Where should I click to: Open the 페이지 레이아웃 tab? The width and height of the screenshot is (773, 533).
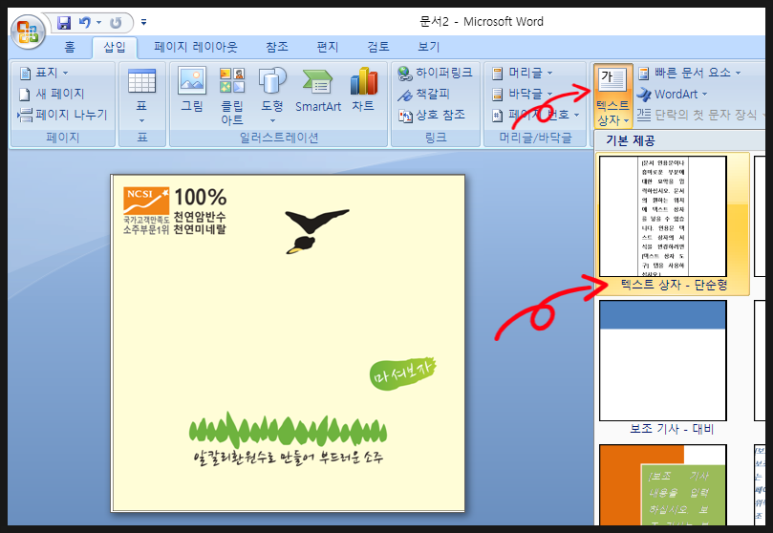coord(196,47)
